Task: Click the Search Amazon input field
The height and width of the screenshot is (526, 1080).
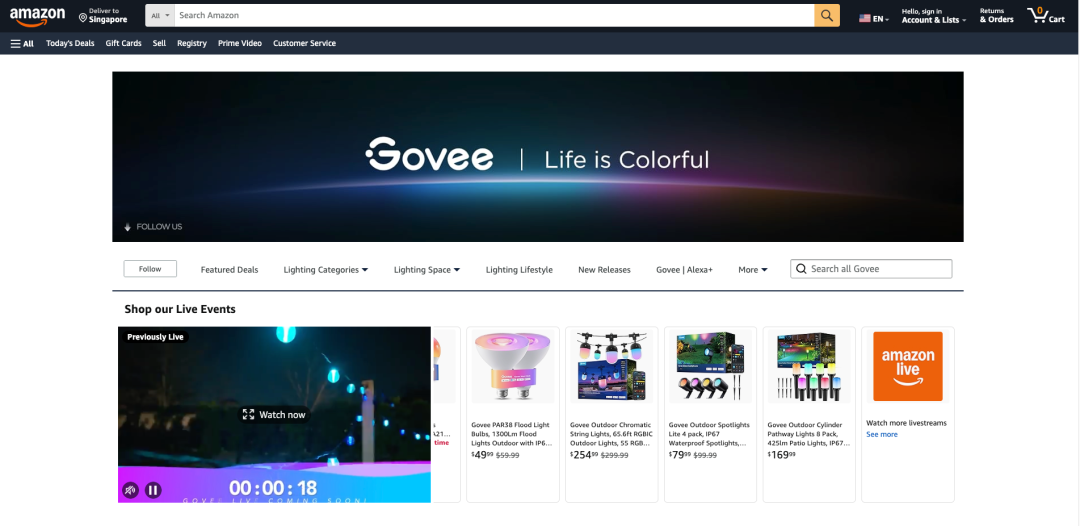Action: [494, 15]
